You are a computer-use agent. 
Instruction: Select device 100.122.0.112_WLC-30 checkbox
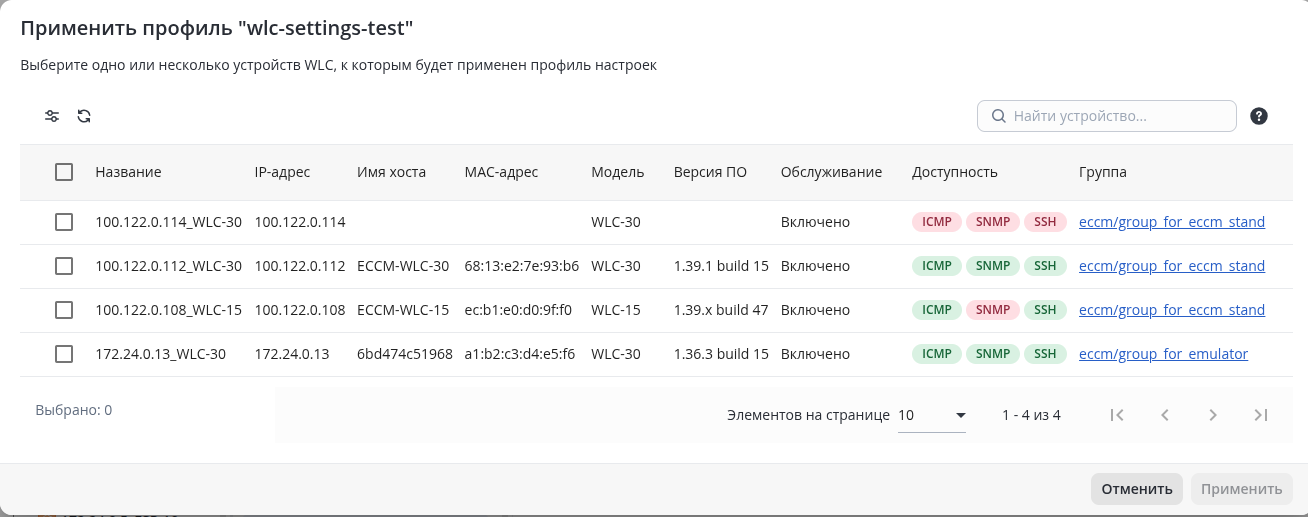[64, 266]
